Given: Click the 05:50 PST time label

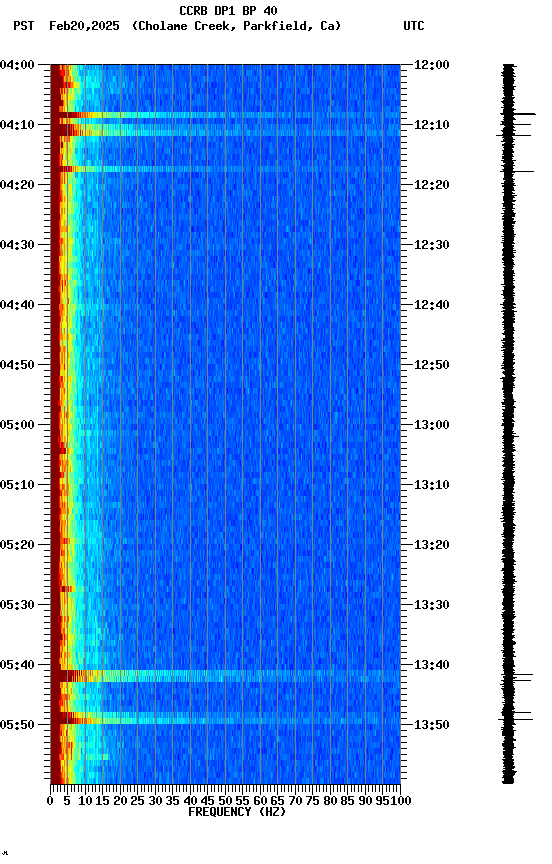Looking at the screenshot, I should 17,725.
